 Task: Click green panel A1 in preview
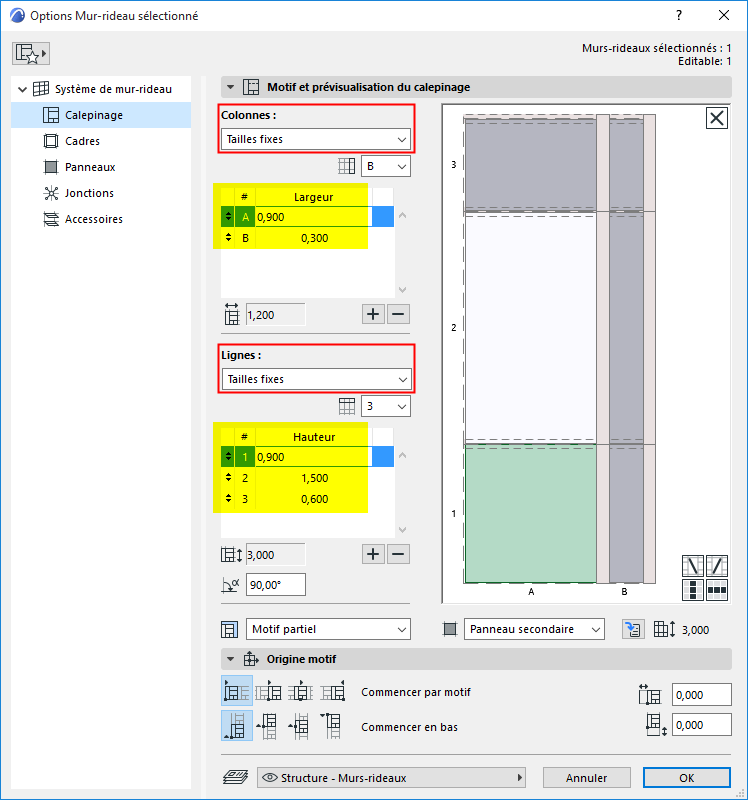point(531,513)
